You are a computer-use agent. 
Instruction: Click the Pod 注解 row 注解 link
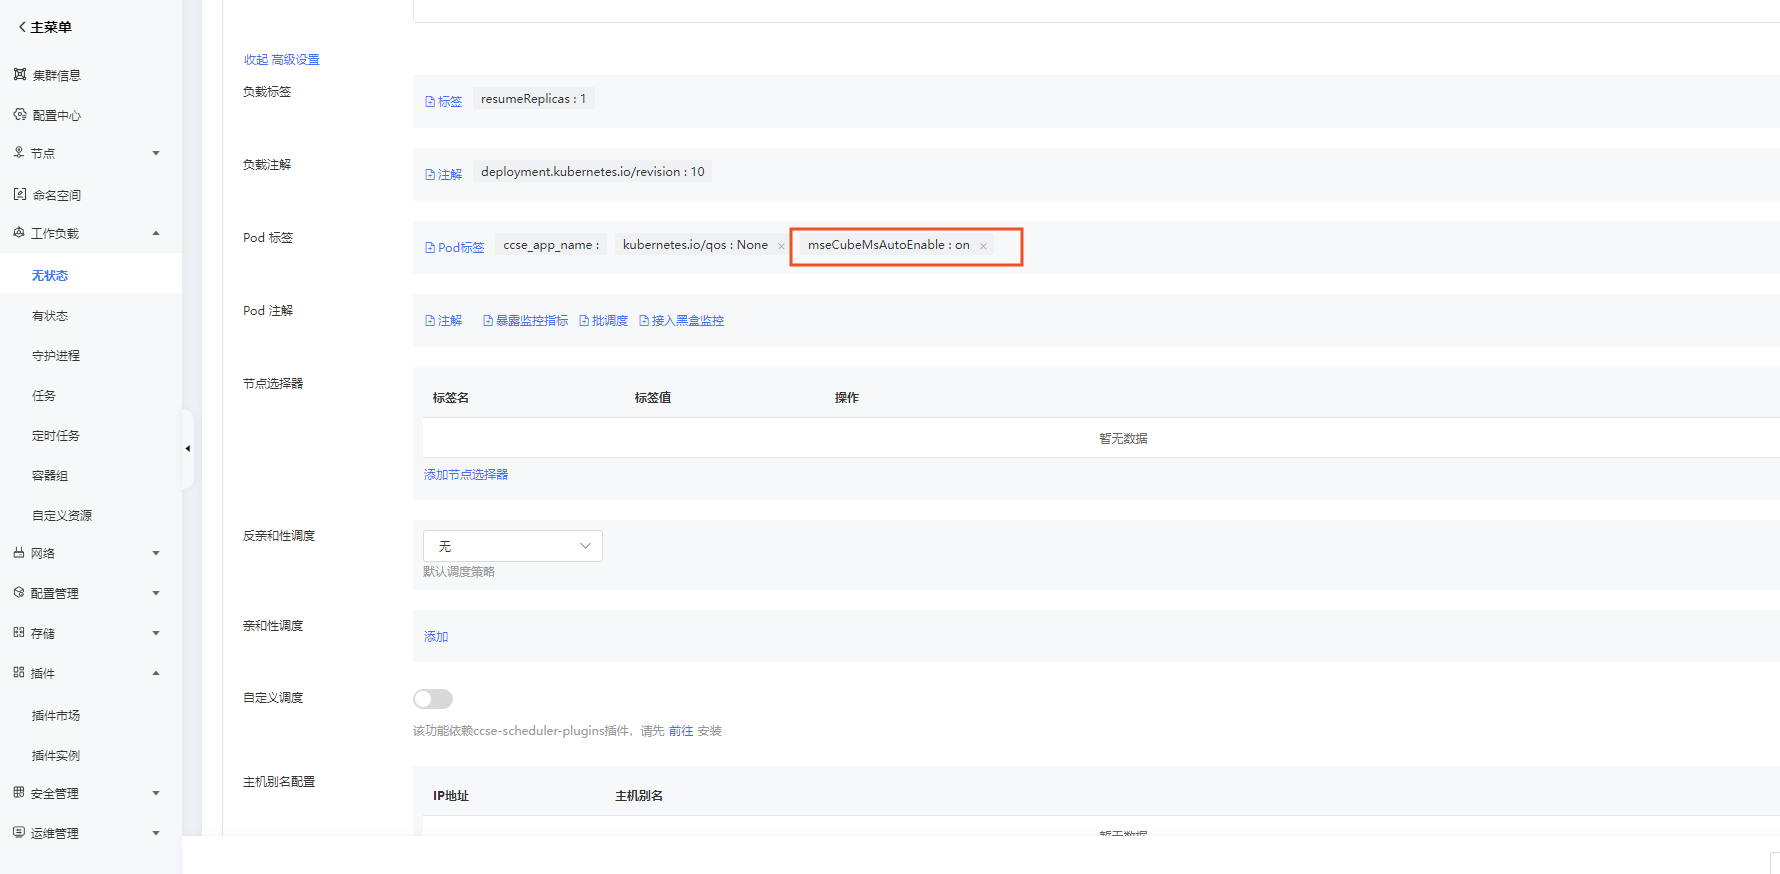(443, 321)
